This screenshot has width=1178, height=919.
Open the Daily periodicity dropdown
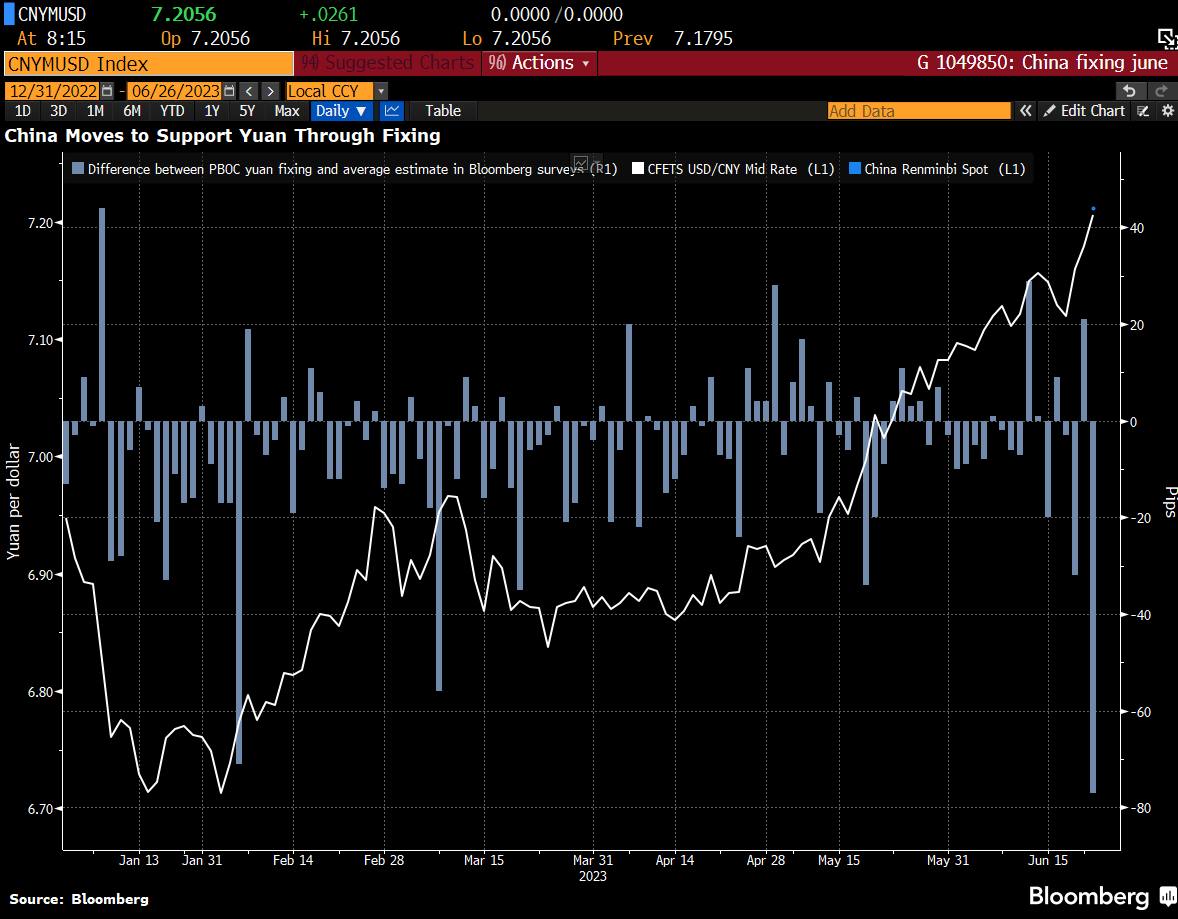pos(340,111)
